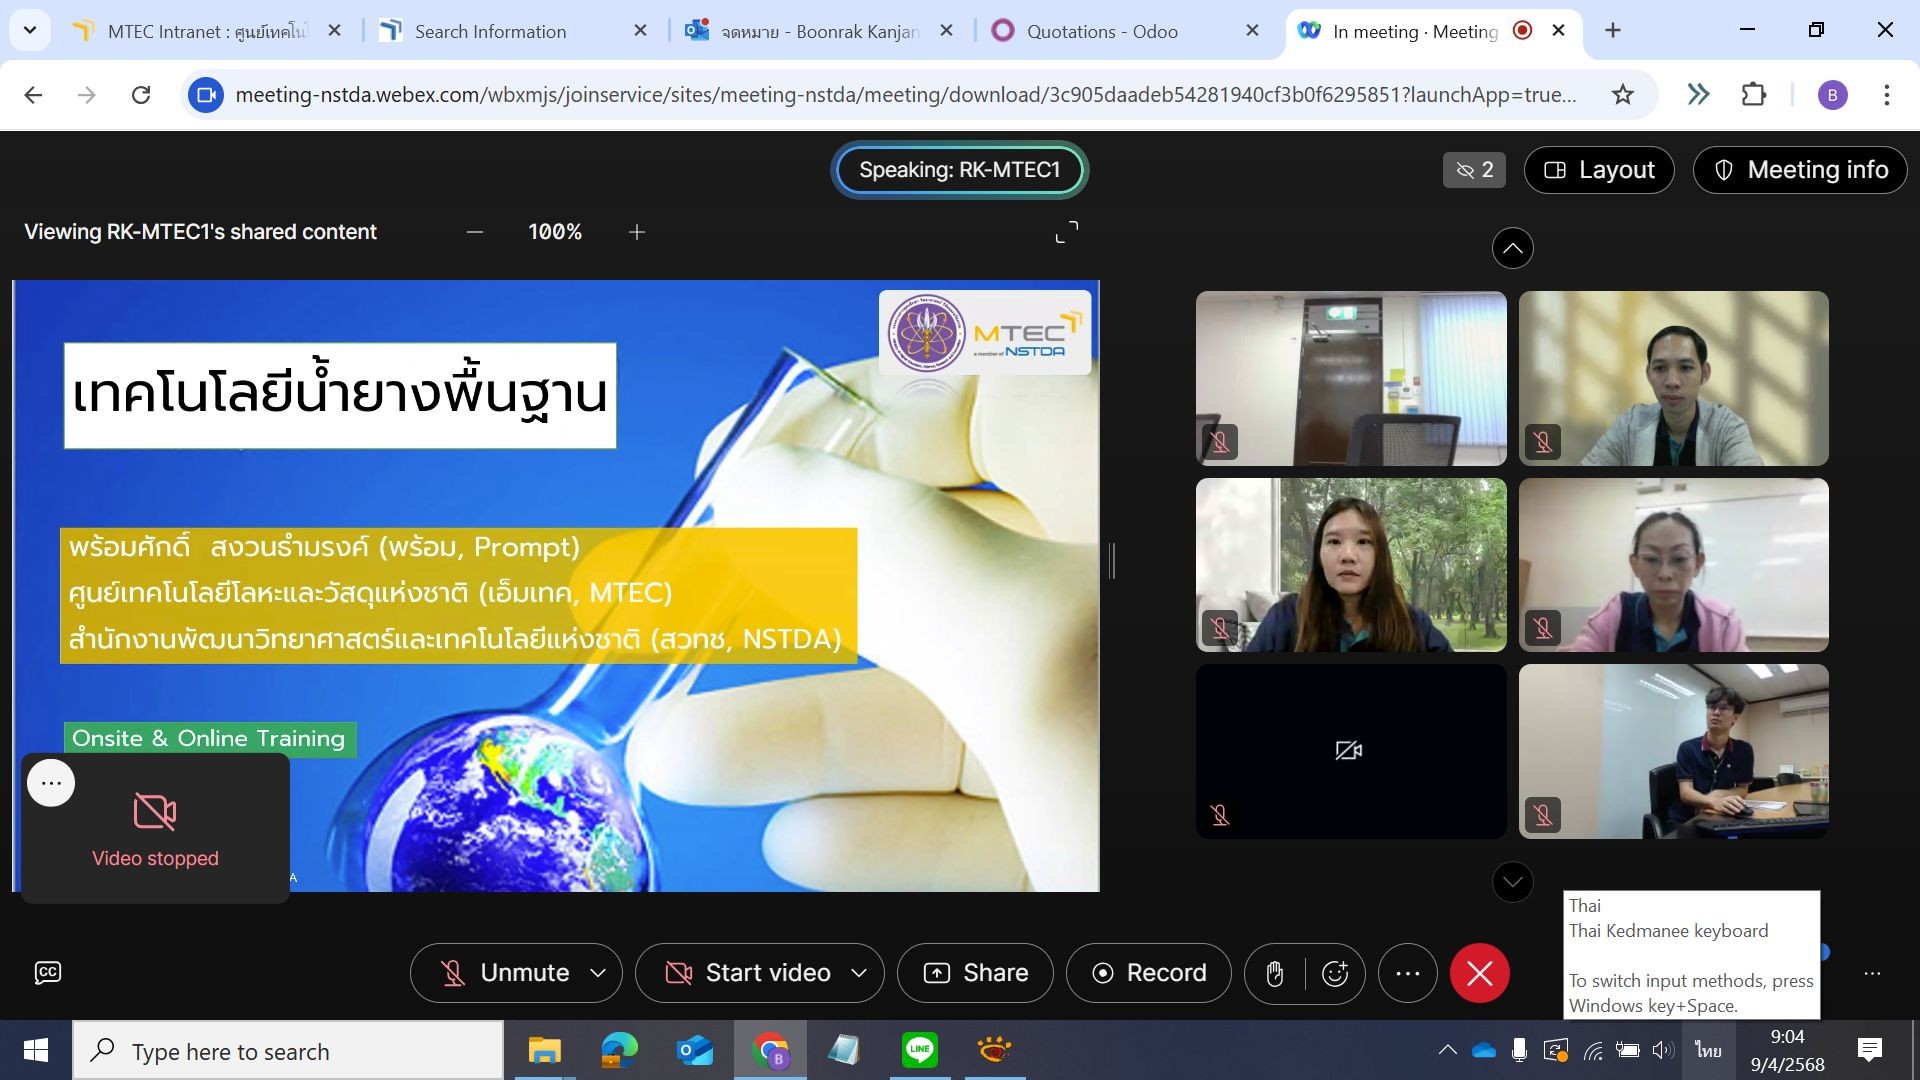Start recording the meeting
1920x1080 pixels.
[1148, 973]
